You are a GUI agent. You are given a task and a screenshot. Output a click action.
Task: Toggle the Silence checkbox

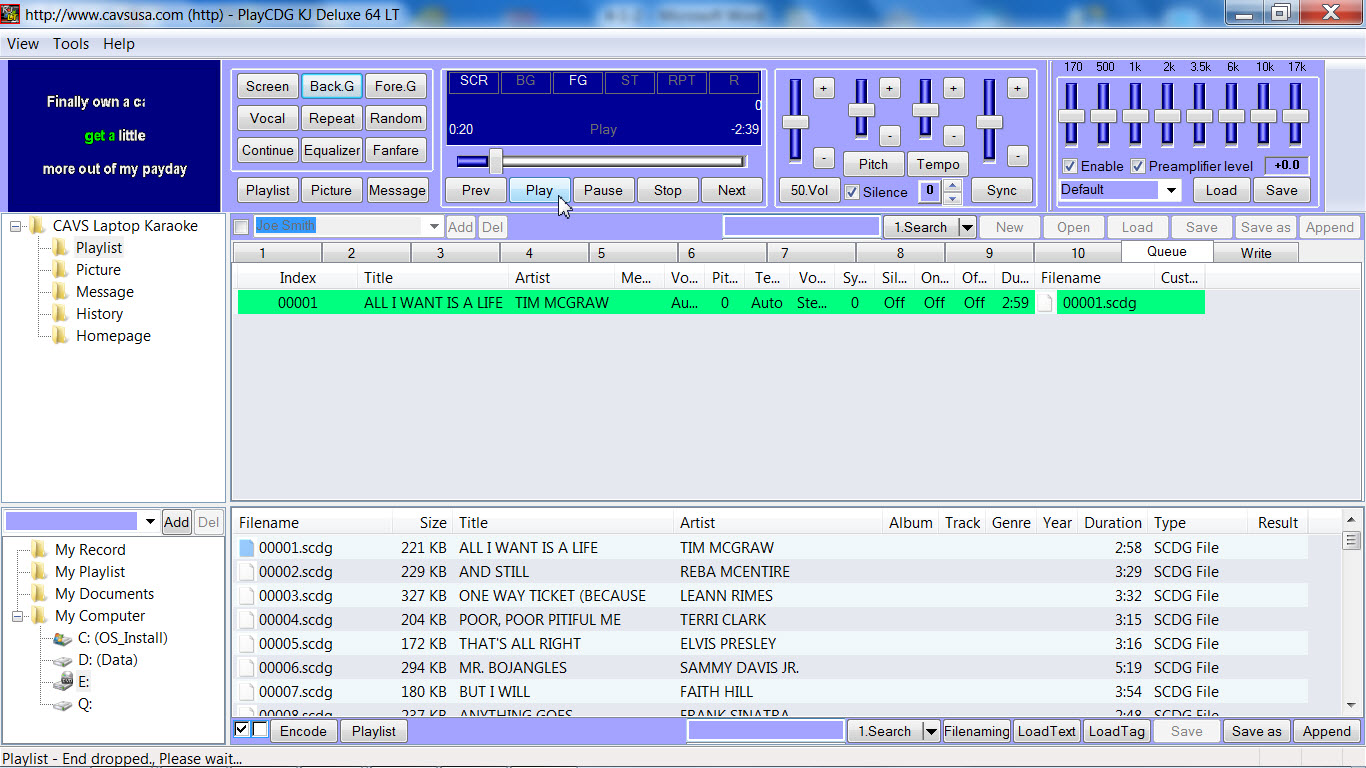[852, 192]
